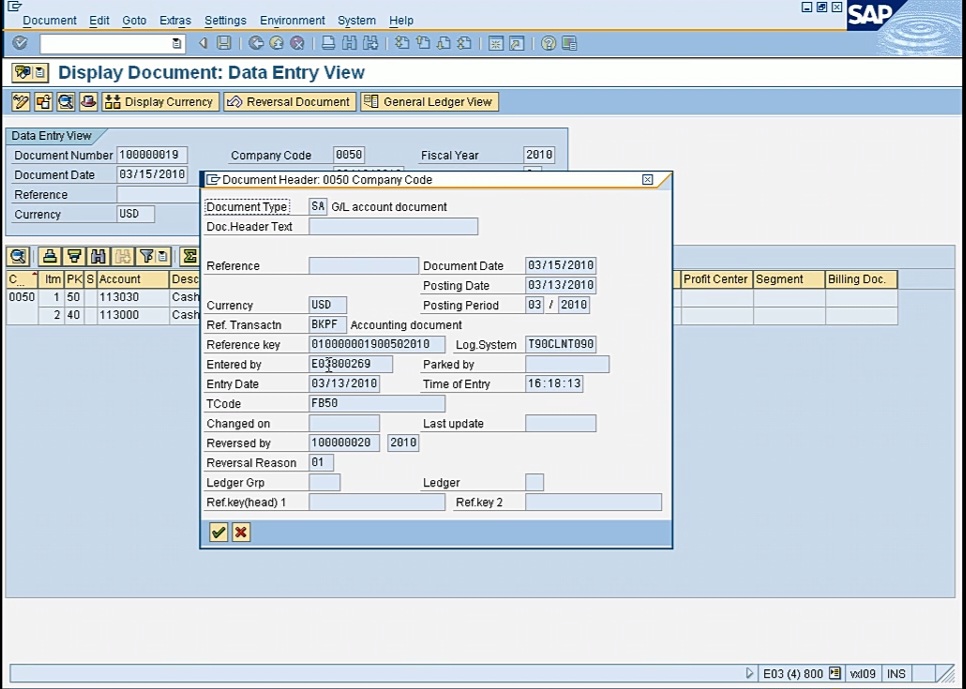Image resolution: width=966 pixels, height=689 pixels.
Task: Open the Goto menu
Action: (x=134, y=20)
